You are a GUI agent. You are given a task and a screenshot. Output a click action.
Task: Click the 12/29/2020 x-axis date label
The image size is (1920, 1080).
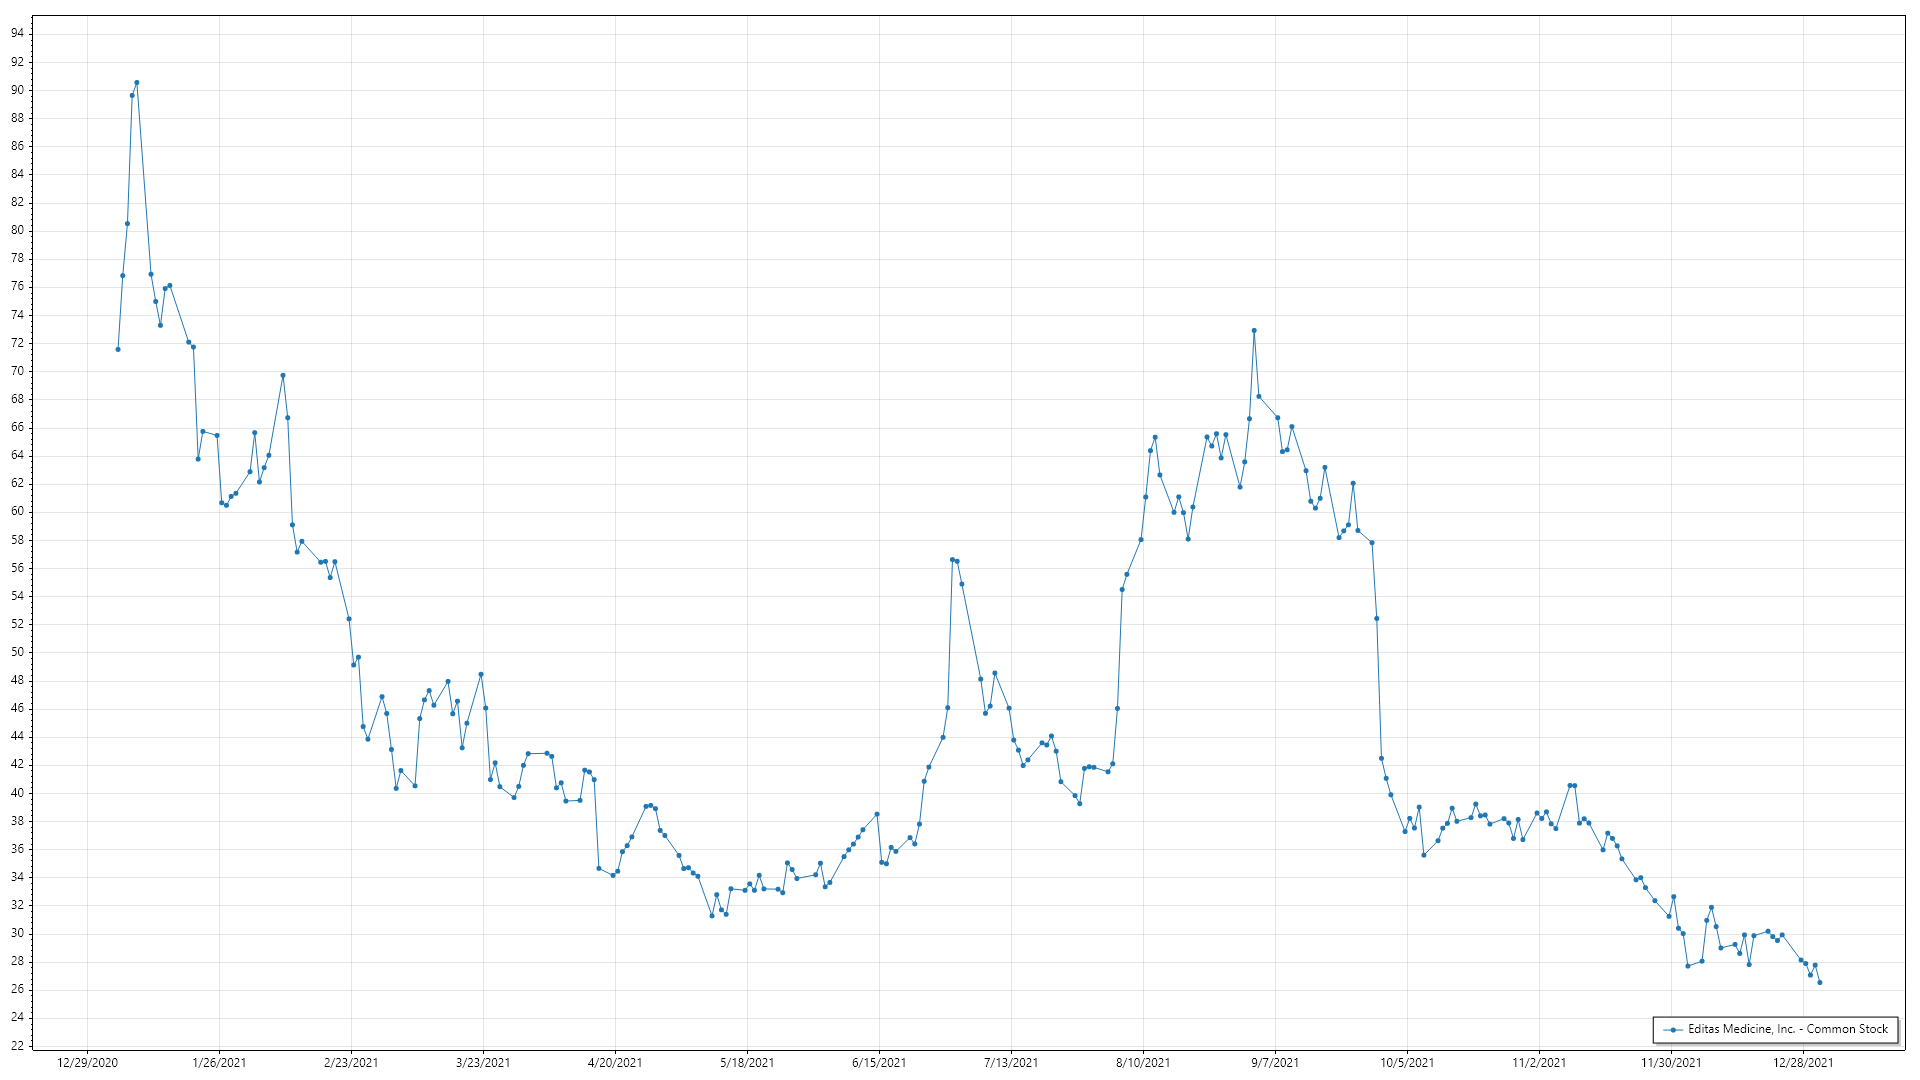click(87, 1063)
